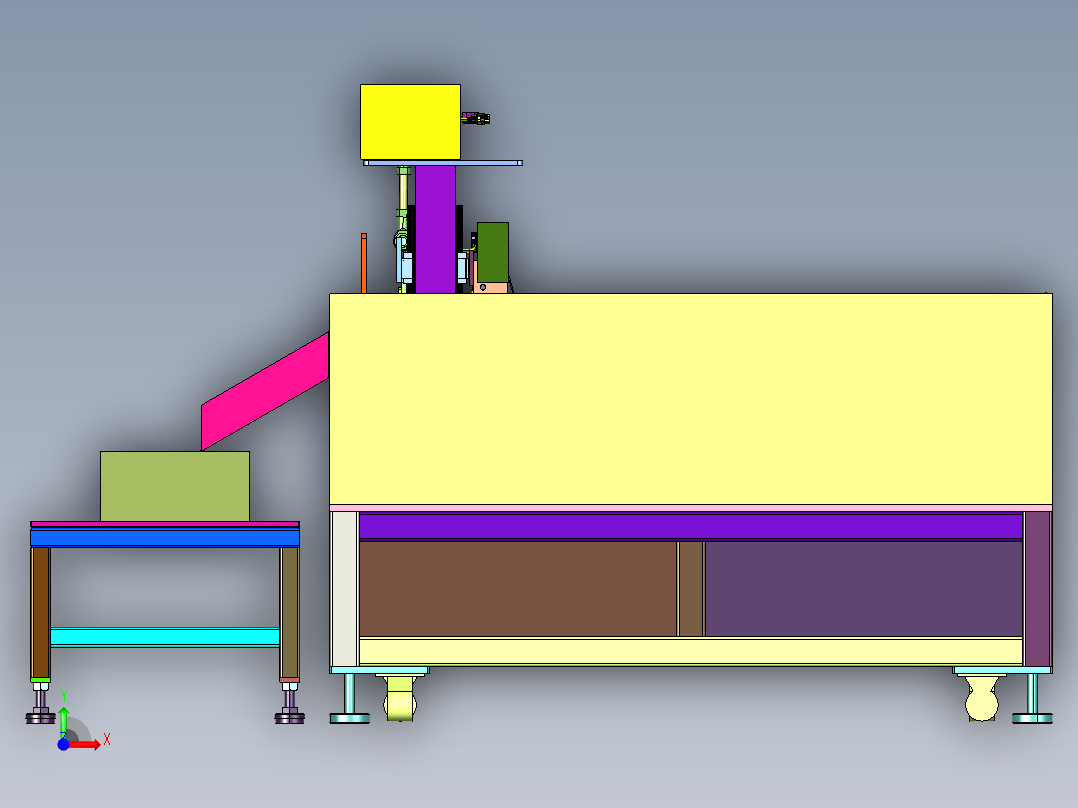The width and height of the screenshot is (1078, 808).
Task: Select the bright yellow box atop the column
Action: 410,122
